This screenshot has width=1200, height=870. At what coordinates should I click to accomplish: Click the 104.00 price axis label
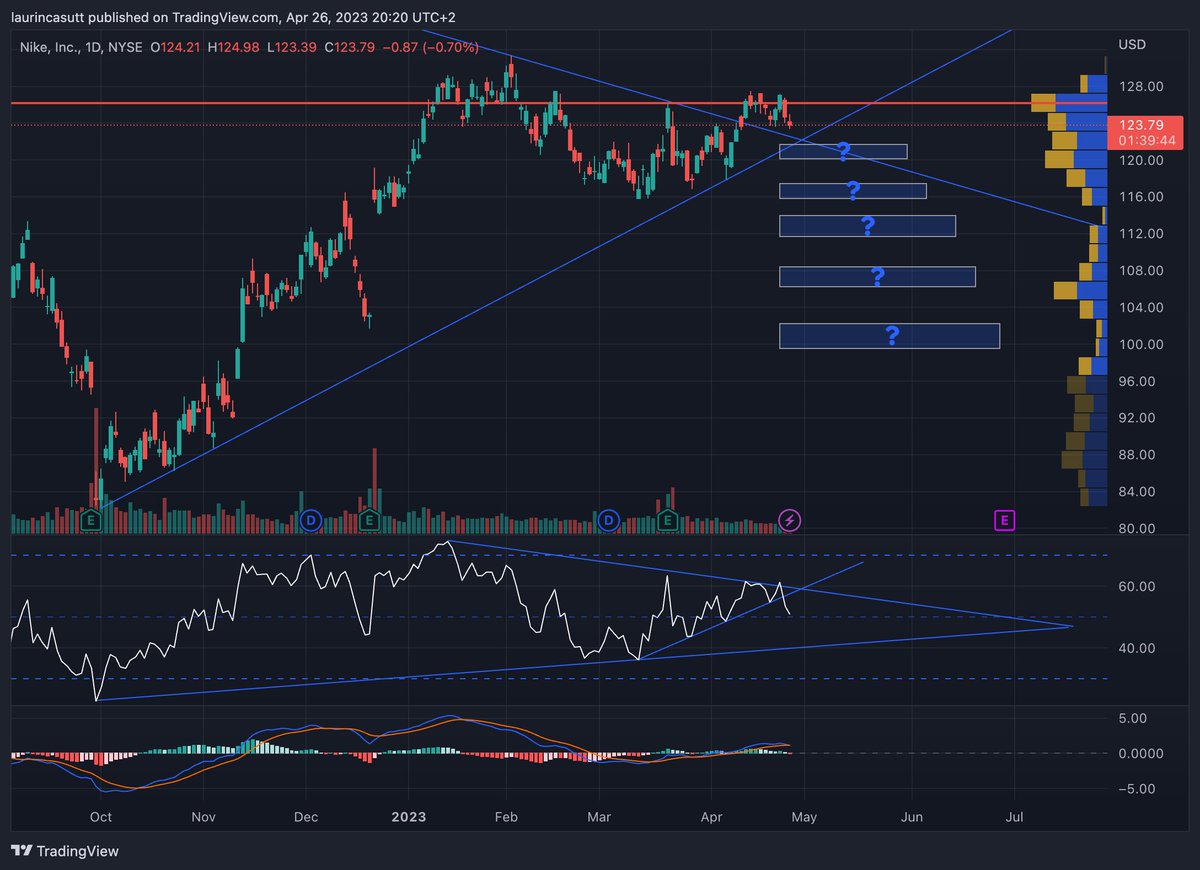1140,308
